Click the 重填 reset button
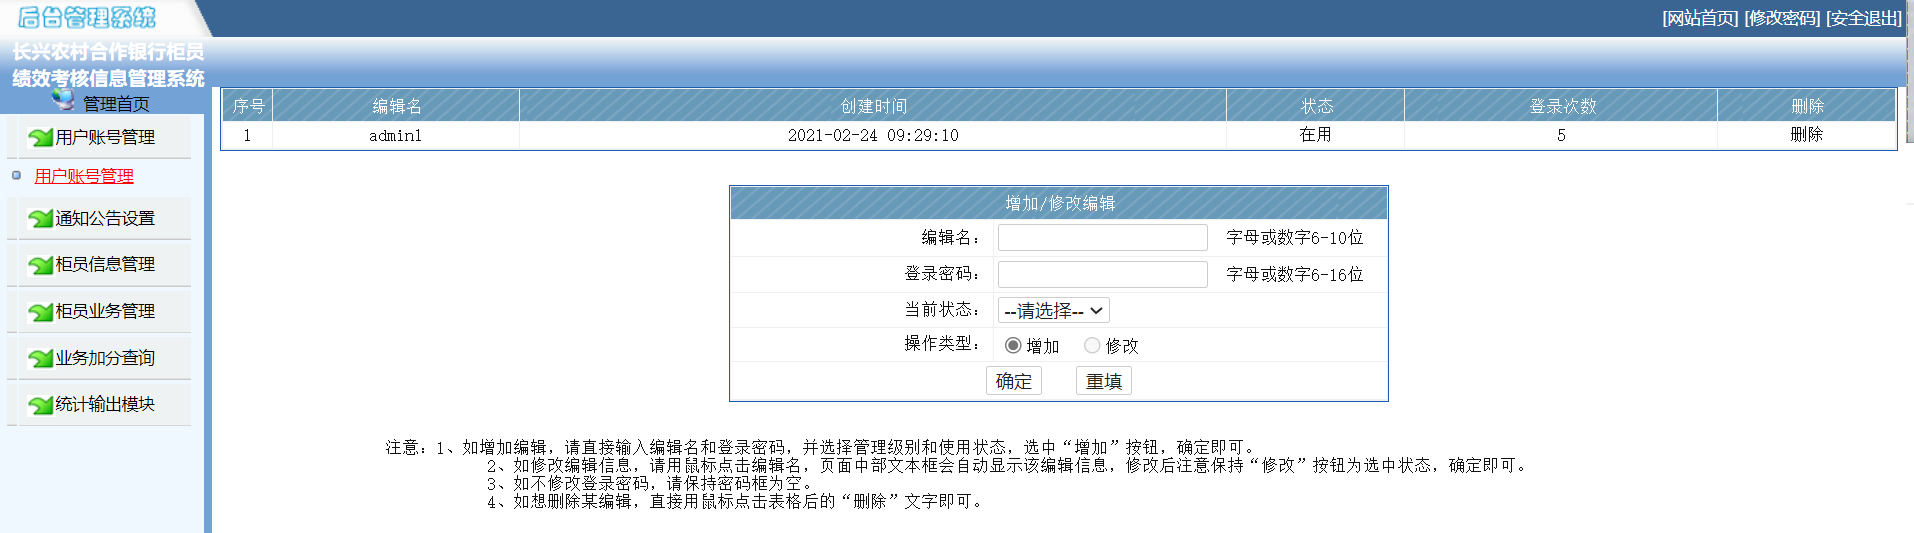This screenshot has height=533, width=1914. (x=1104, y=381)
